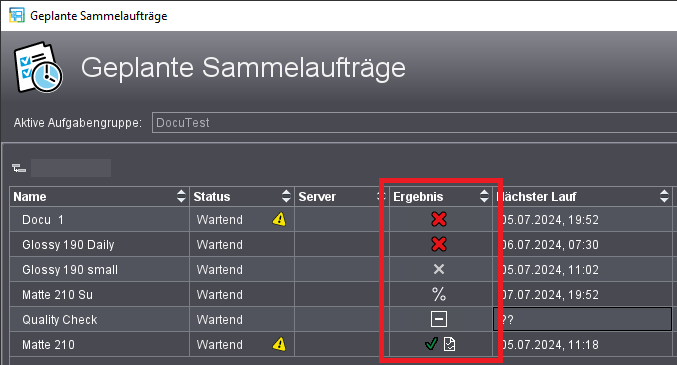Click the next run cell showing ??
Image resolution: width=677 pixels, height=365 pixels.
pos(582,320)
